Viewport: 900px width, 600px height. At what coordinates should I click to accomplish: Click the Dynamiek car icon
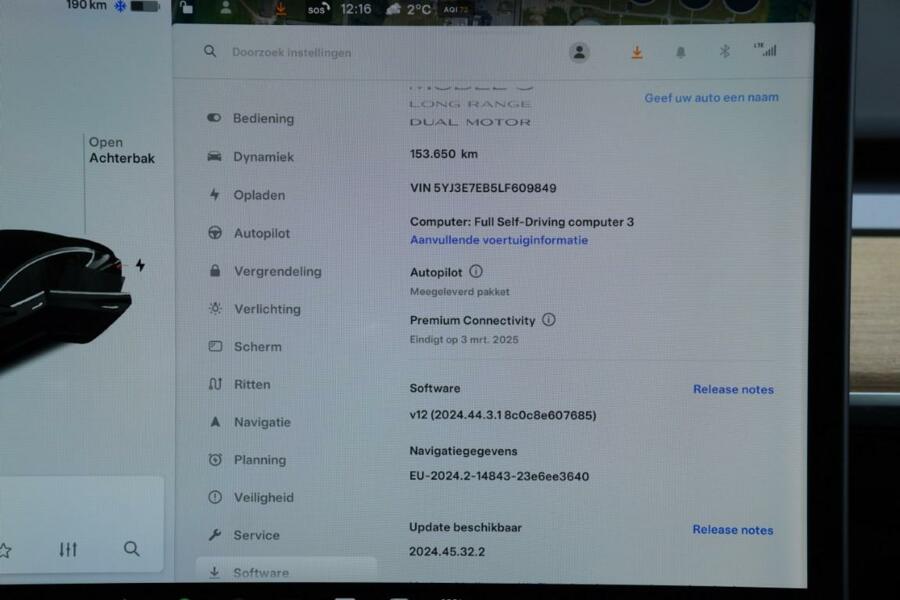[x=214, y=156]
